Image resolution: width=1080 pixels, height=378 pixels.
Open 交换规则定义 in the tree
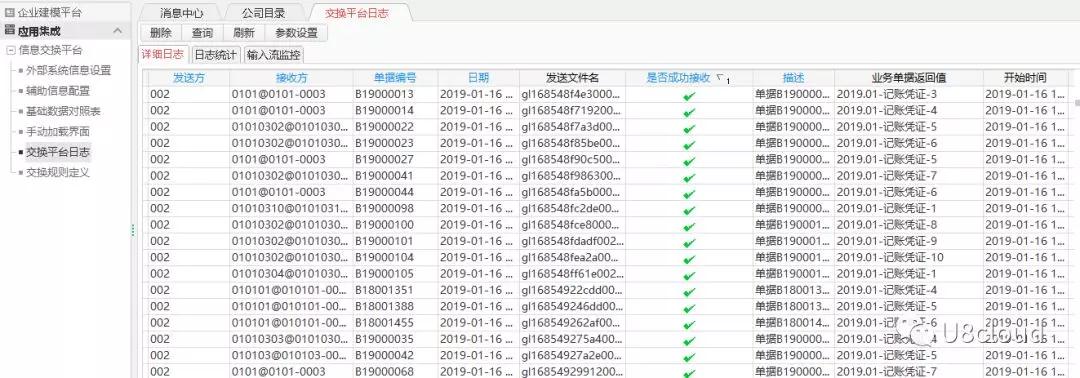[x=57, y=172]
